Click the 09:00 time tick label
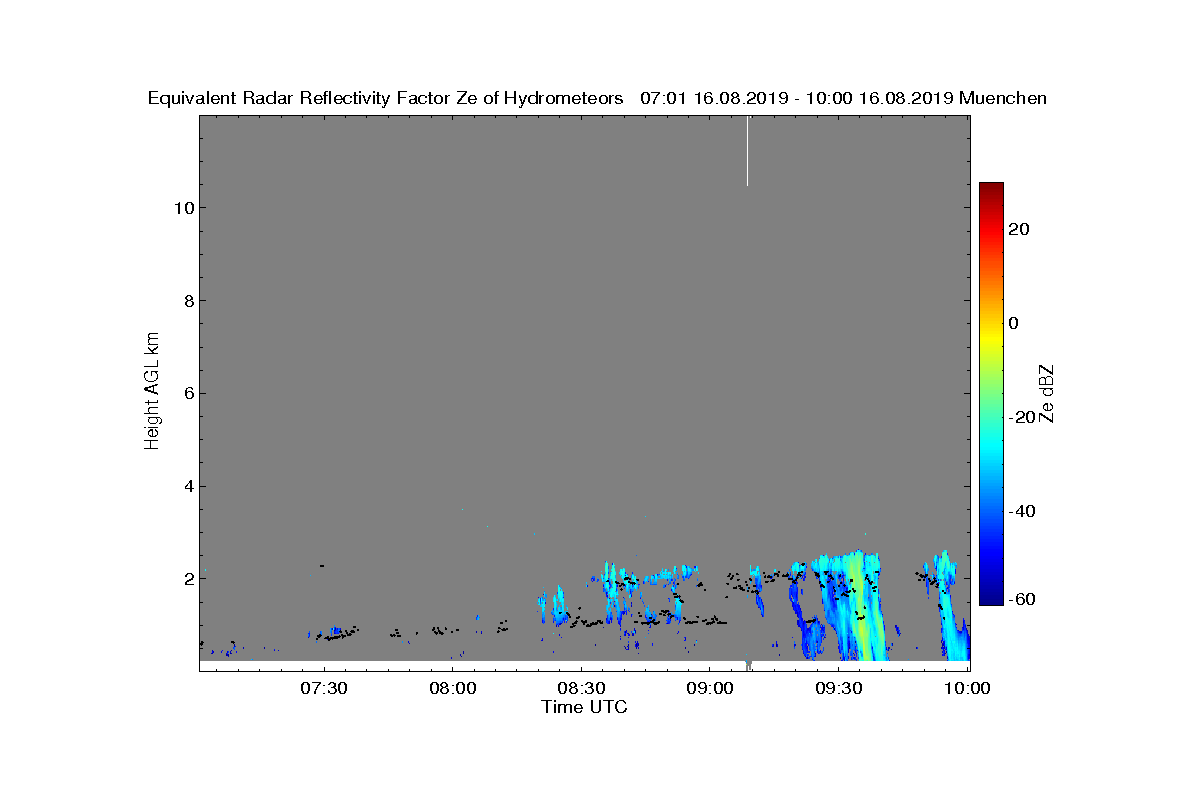Viewport: 1200px width, 800px height. (710, 689)
